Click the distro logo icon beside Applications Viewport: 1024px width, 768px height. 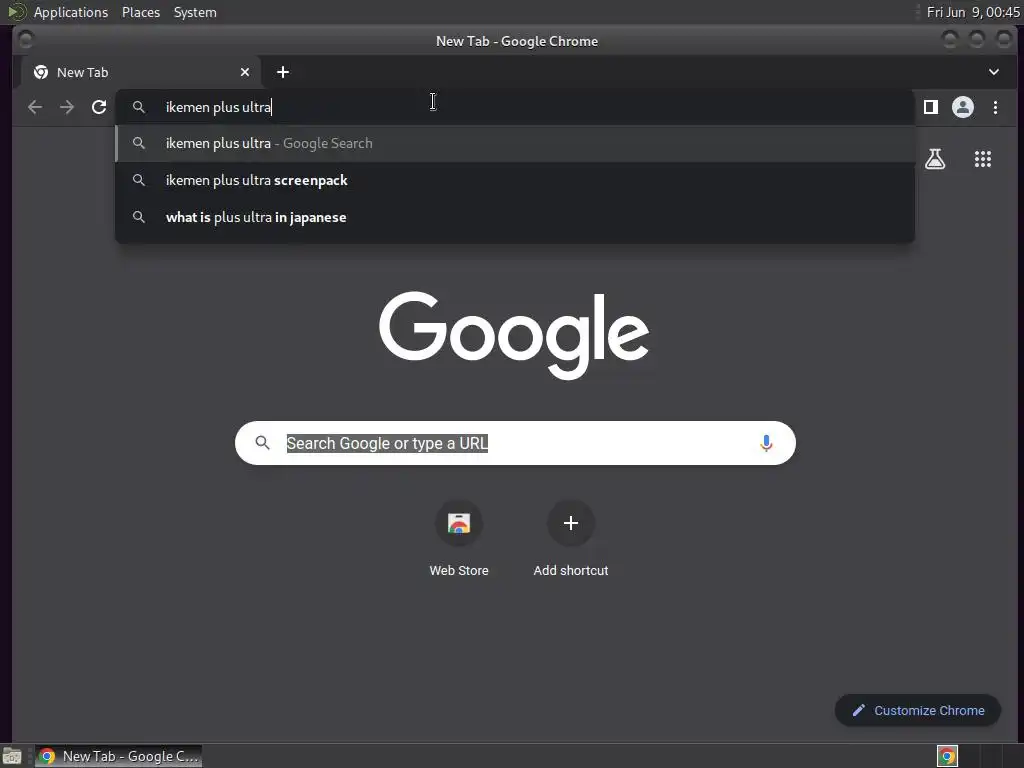[x=17, y=12]
